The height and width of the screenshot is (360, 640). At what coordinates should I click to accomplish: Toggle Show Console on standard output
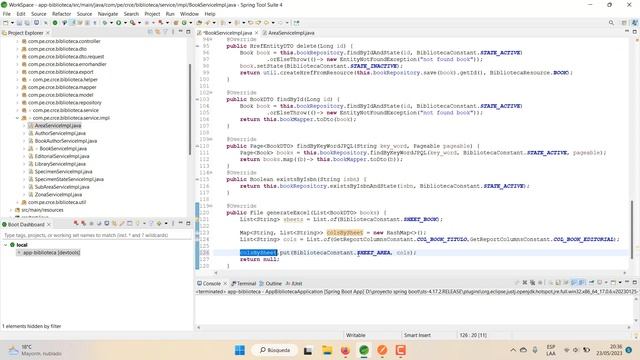point(573,282)
